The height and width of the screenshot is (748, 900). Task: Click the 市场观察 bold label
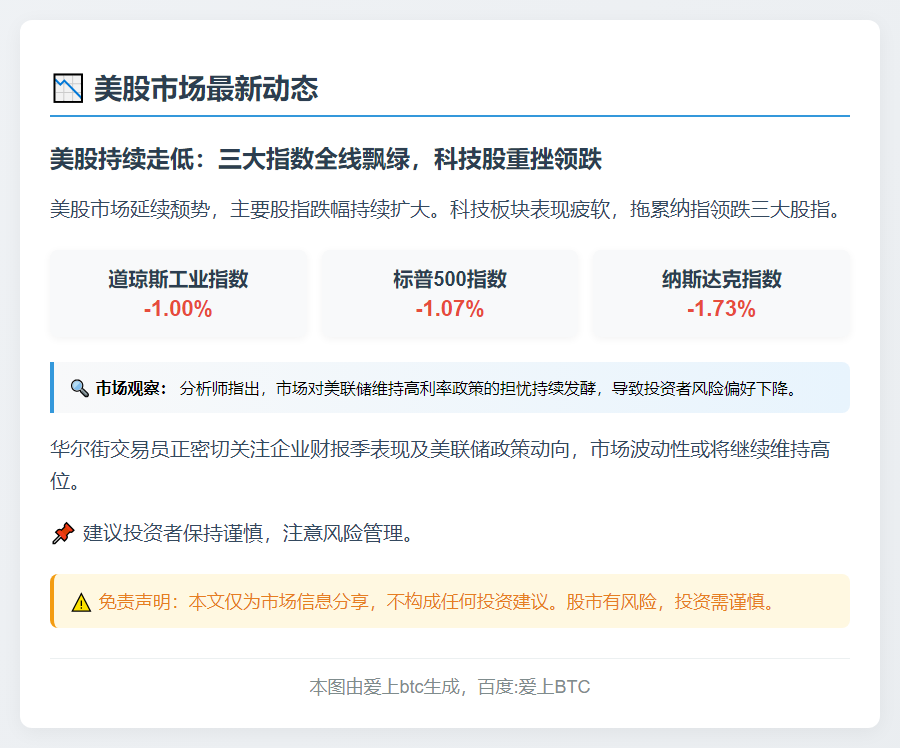tap(133, 388)
